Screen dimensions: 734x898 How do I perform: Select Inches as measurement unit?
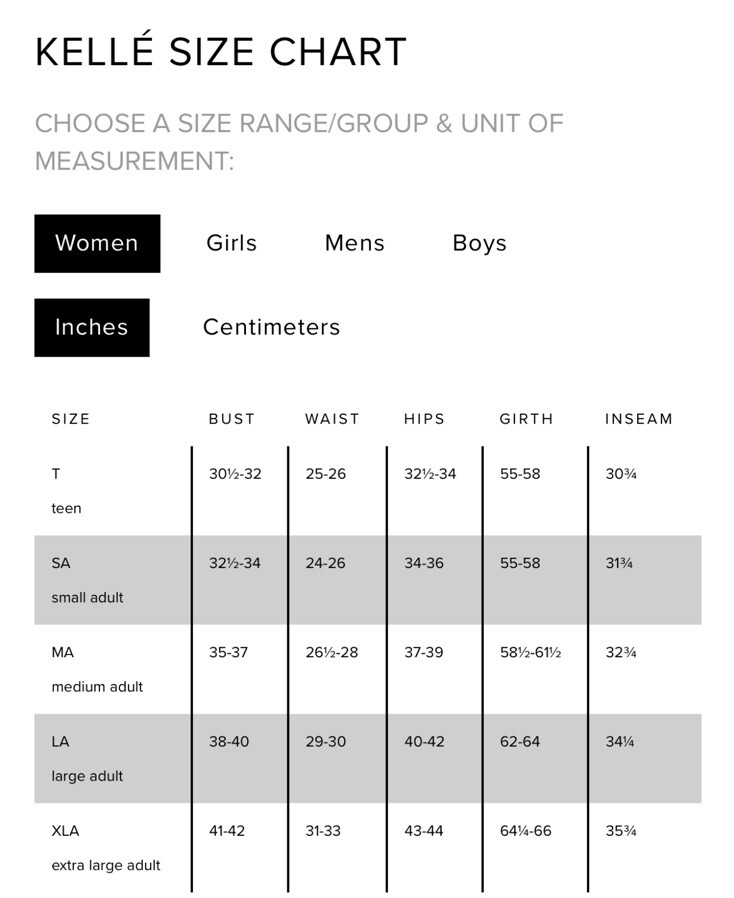[92, 327]
